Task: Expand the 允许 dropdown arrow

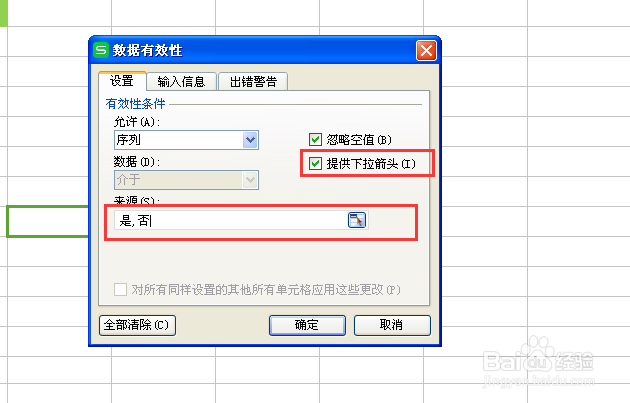Action: click(x=250, y=140)
